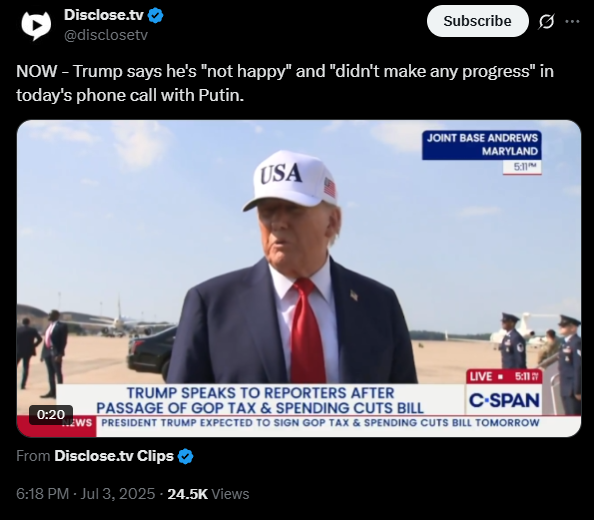The image size is (594, 520).
Task: Play the Trump C-SPAN video clip
Action: click(x=299, y=278)
